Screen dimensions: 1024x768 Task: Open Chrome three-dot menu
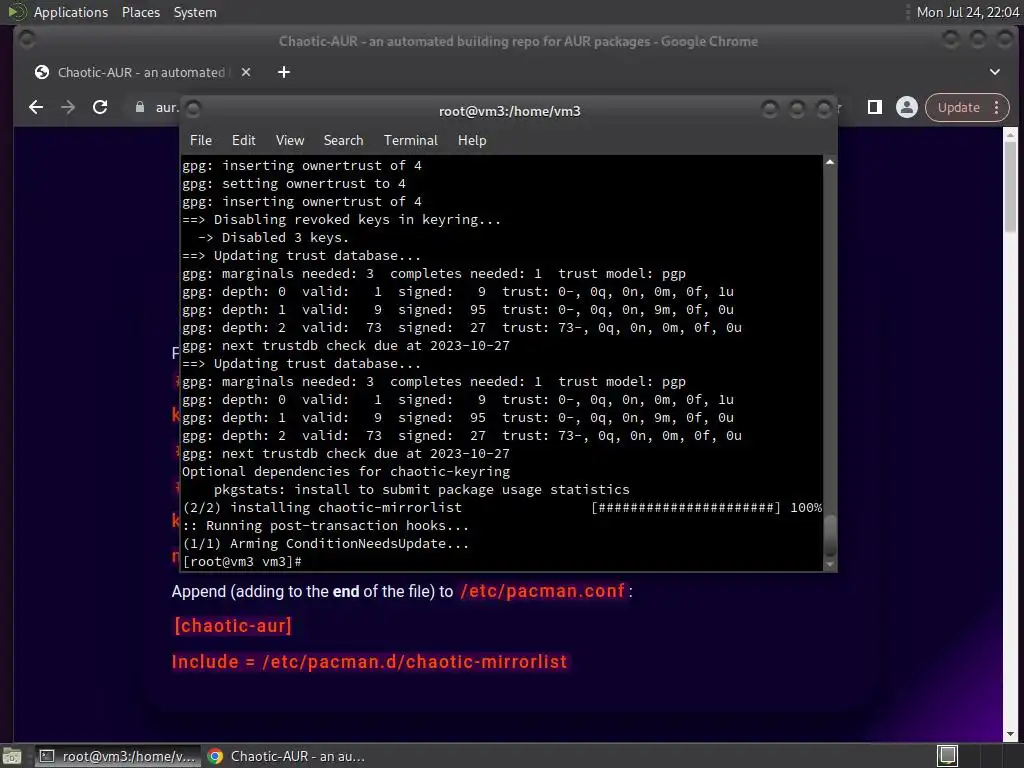click(x=997, y=107)
